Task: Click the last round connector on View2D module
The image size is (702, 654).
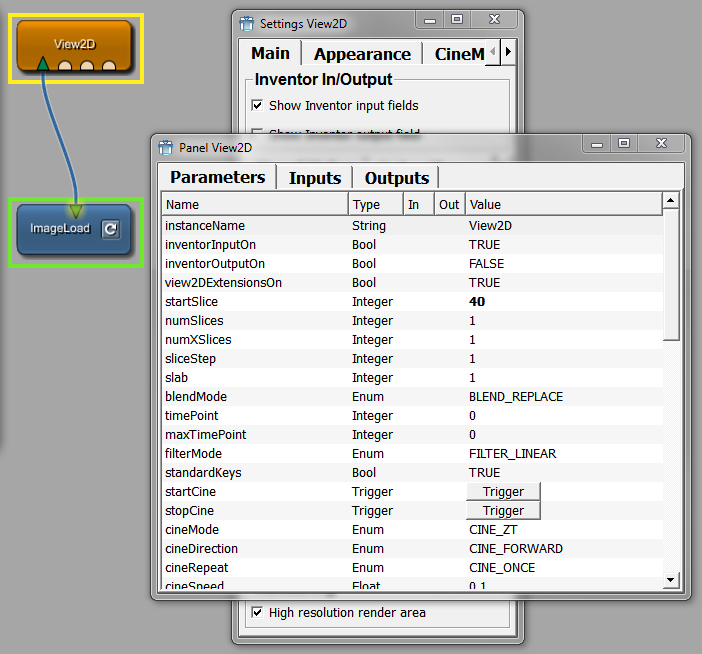Action: click(x=109, y=67)
